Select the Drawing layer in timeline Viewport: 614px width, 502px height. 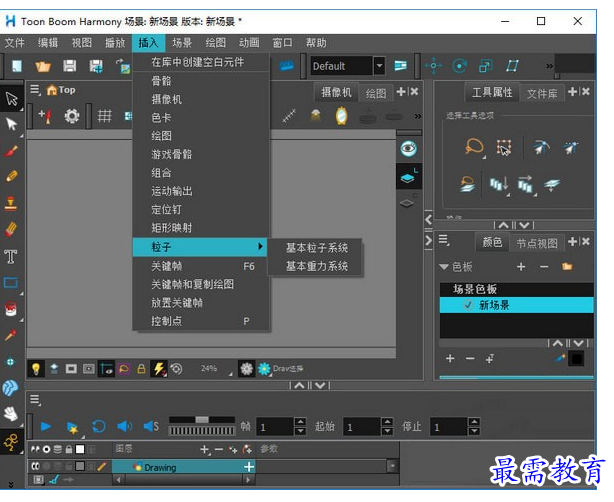tap(184, 467)
